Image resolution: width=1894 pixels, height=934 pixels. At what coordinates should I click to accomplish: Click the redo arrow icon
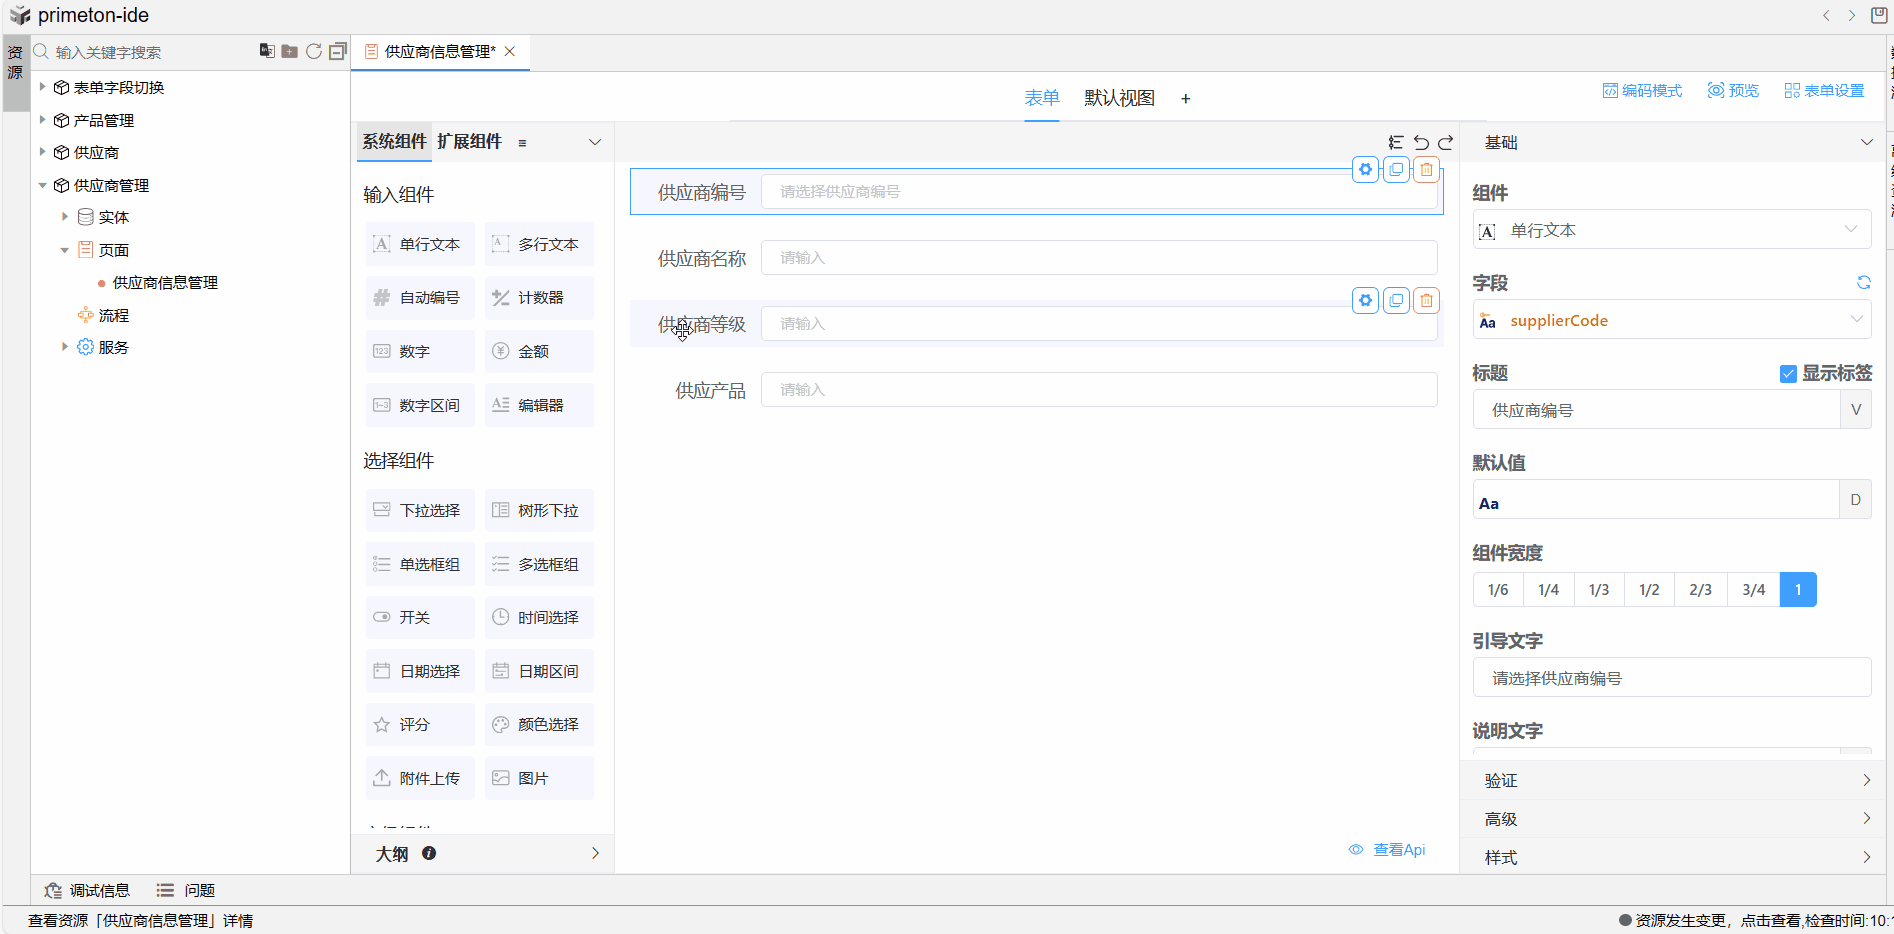tap(1445, 143)
